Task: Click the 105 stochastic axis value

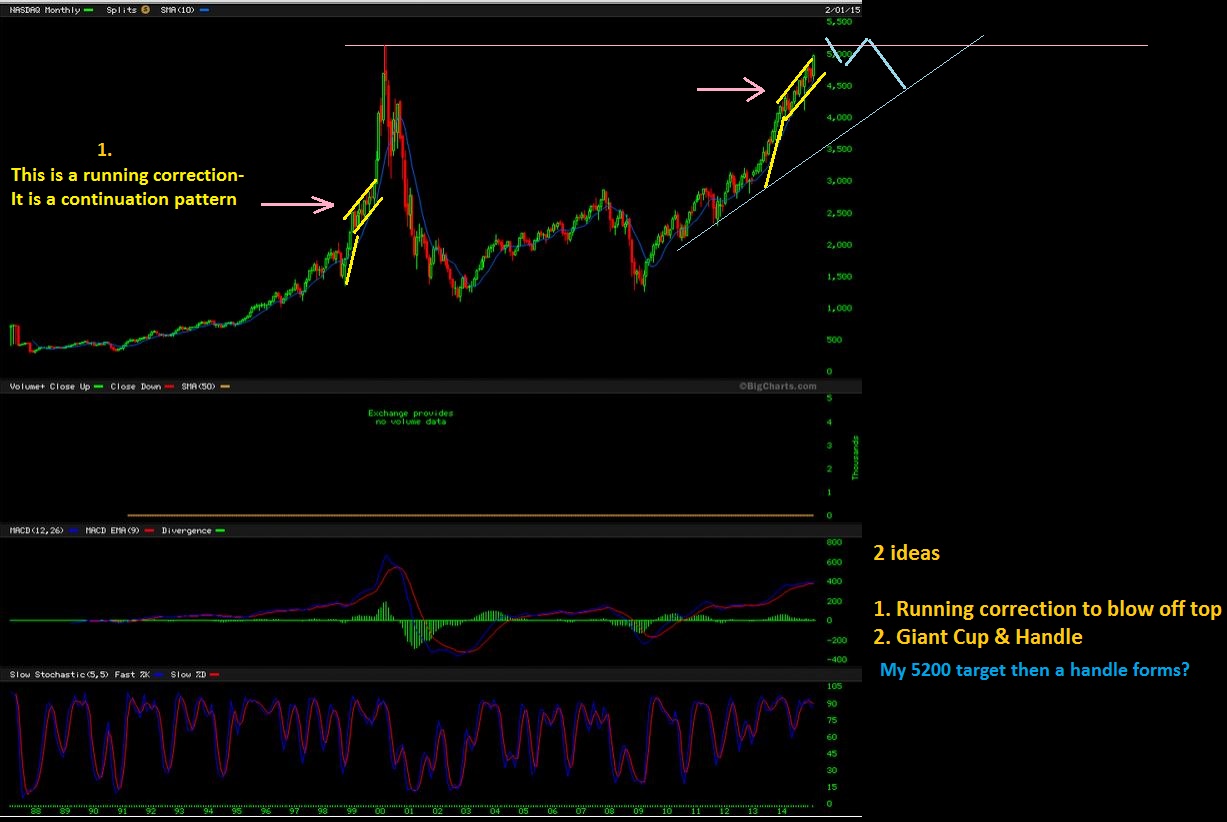Action: [832, 687]
